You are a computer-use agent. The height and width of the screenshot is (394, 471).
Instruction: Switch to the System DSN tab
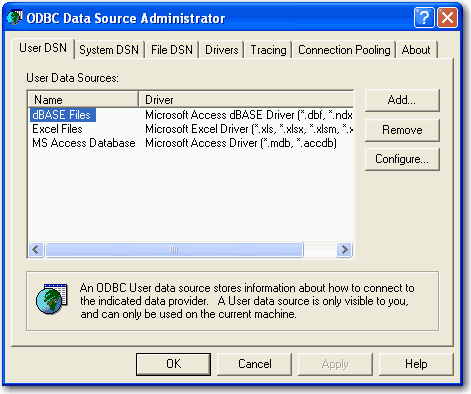point(109,50)
